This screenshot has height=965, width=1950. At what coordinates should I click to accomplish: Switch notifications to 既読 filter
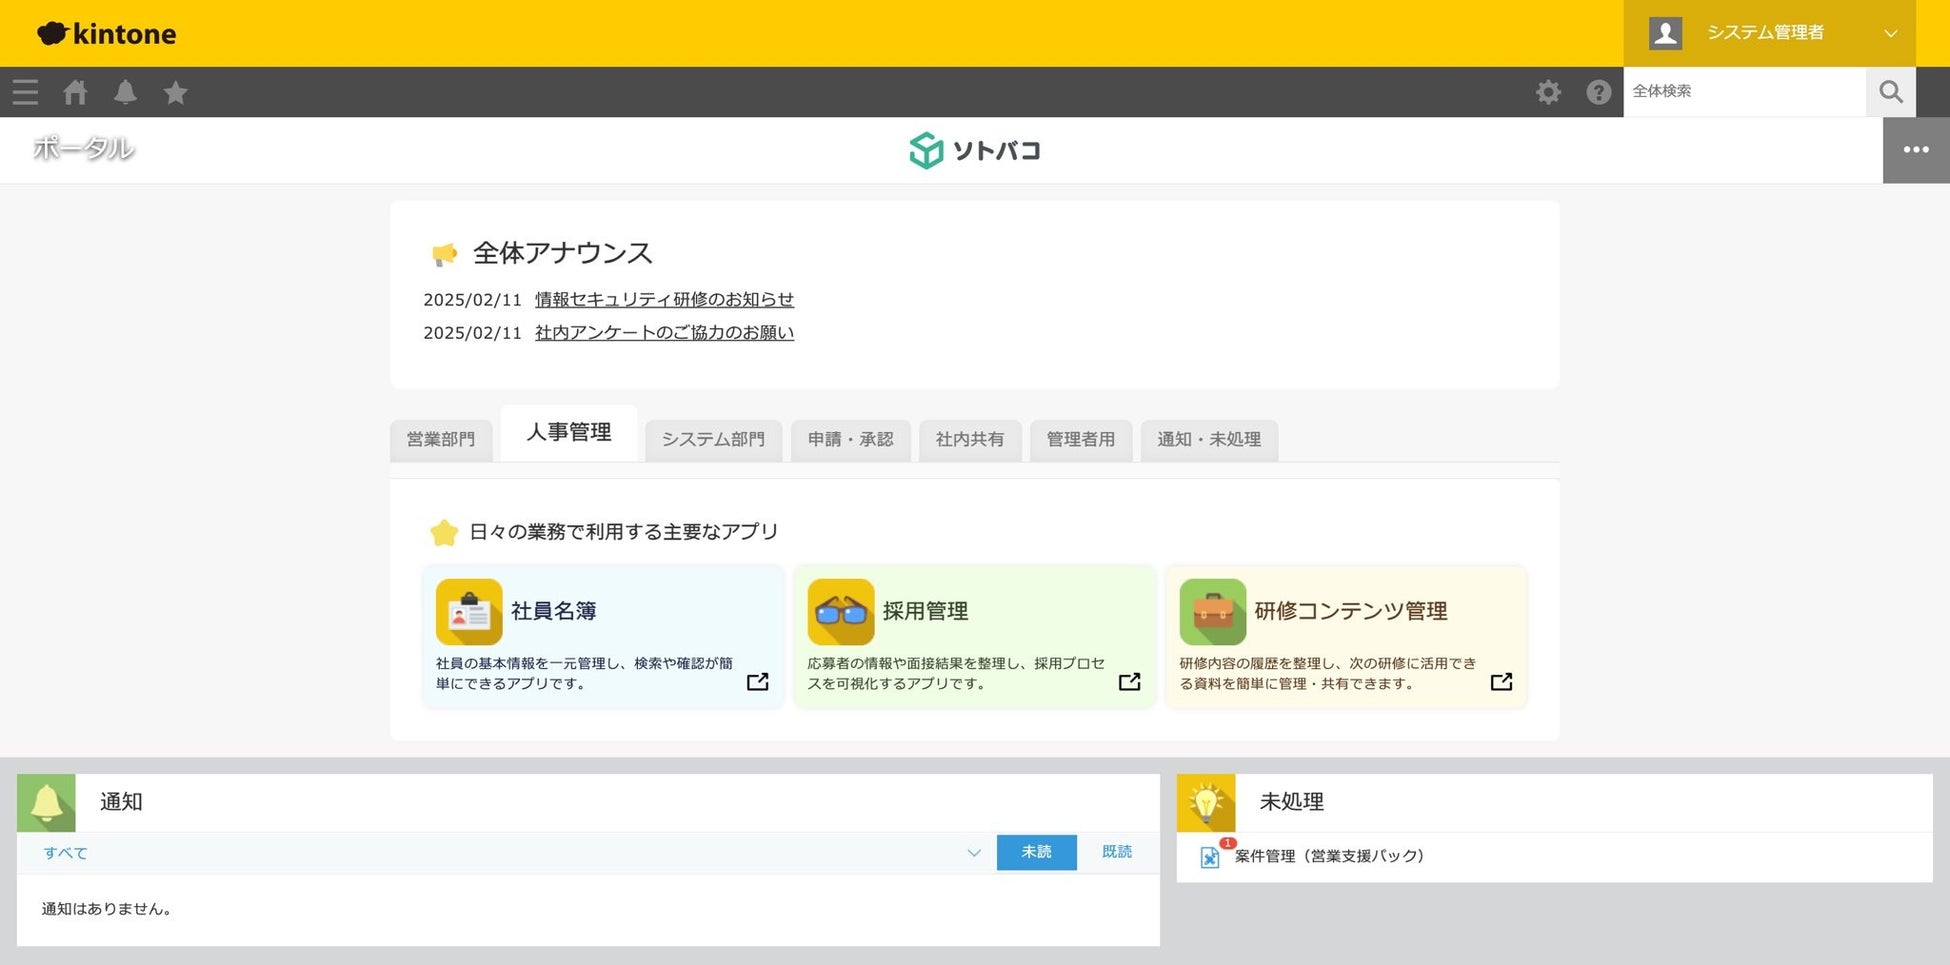1116,852
